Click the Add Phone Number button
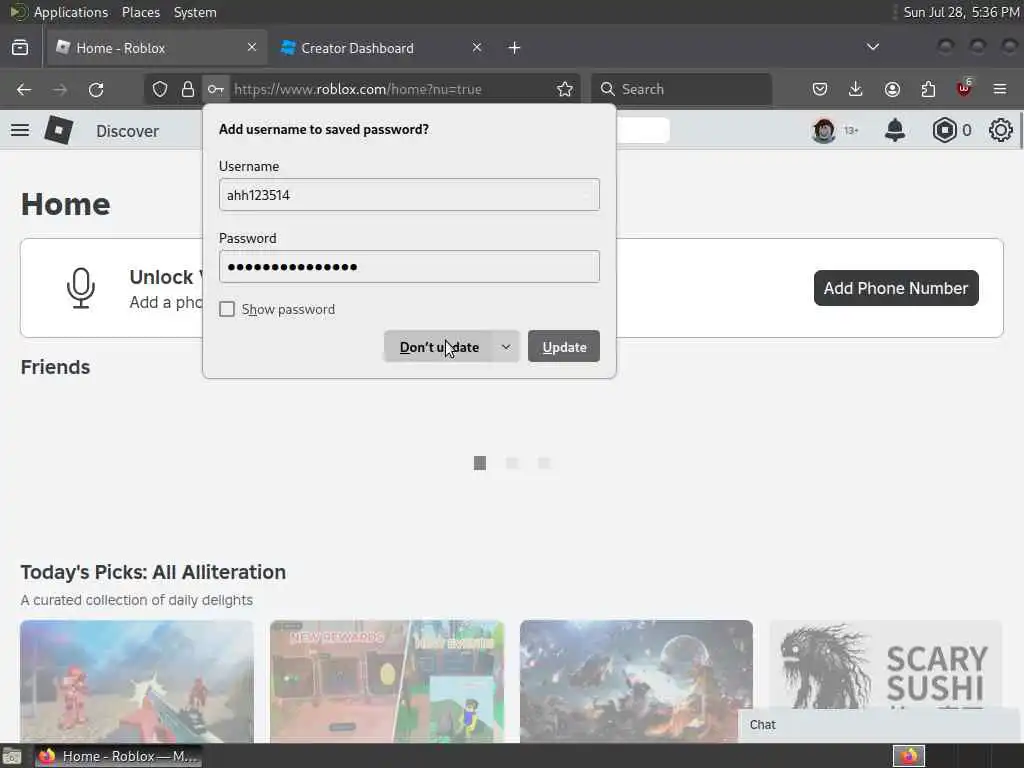1024x768 pixels. [896, 288]
